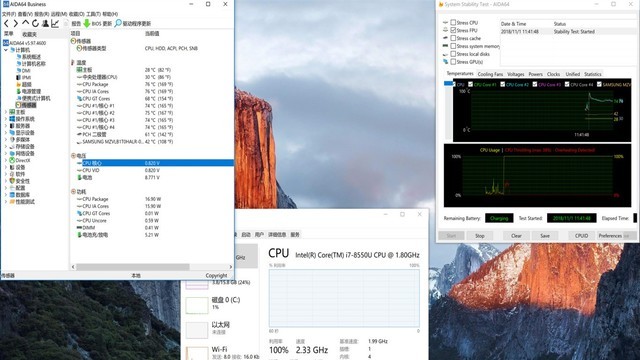This screenshot has width=640, height=360.
Task: Toggle CPU Core #2 graph checkbox
Action: (x=503, y=84)
